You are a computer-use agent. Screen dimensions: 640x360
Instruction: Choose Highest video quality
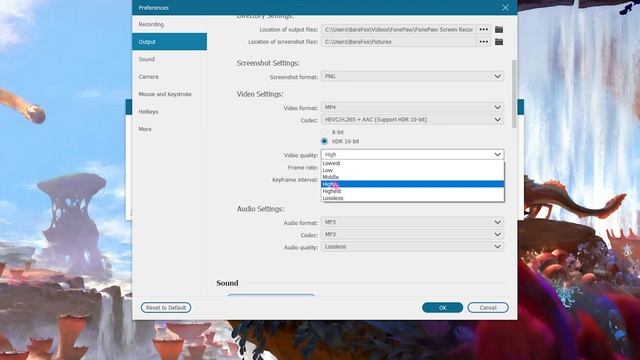point(412,191)
